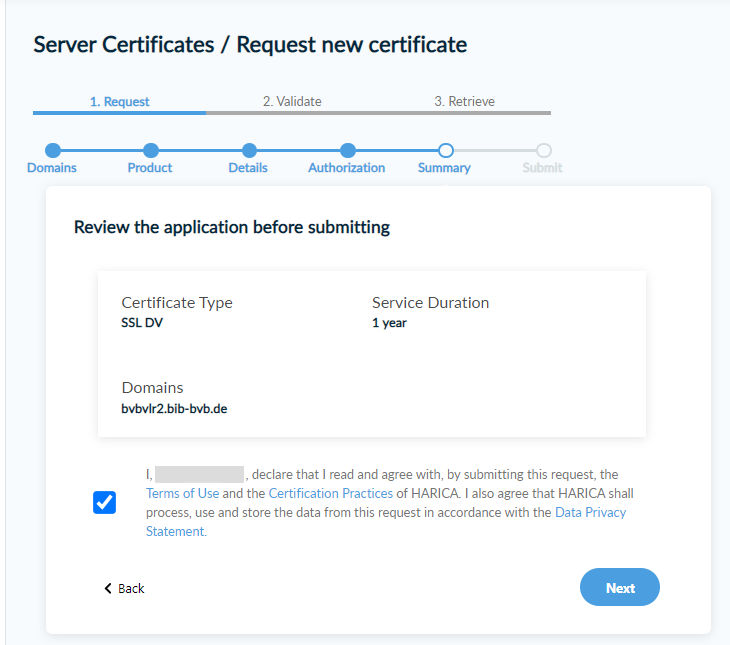Click the greyed-out Submit step circle
730x645 pixels.
[x=543, y=151]
